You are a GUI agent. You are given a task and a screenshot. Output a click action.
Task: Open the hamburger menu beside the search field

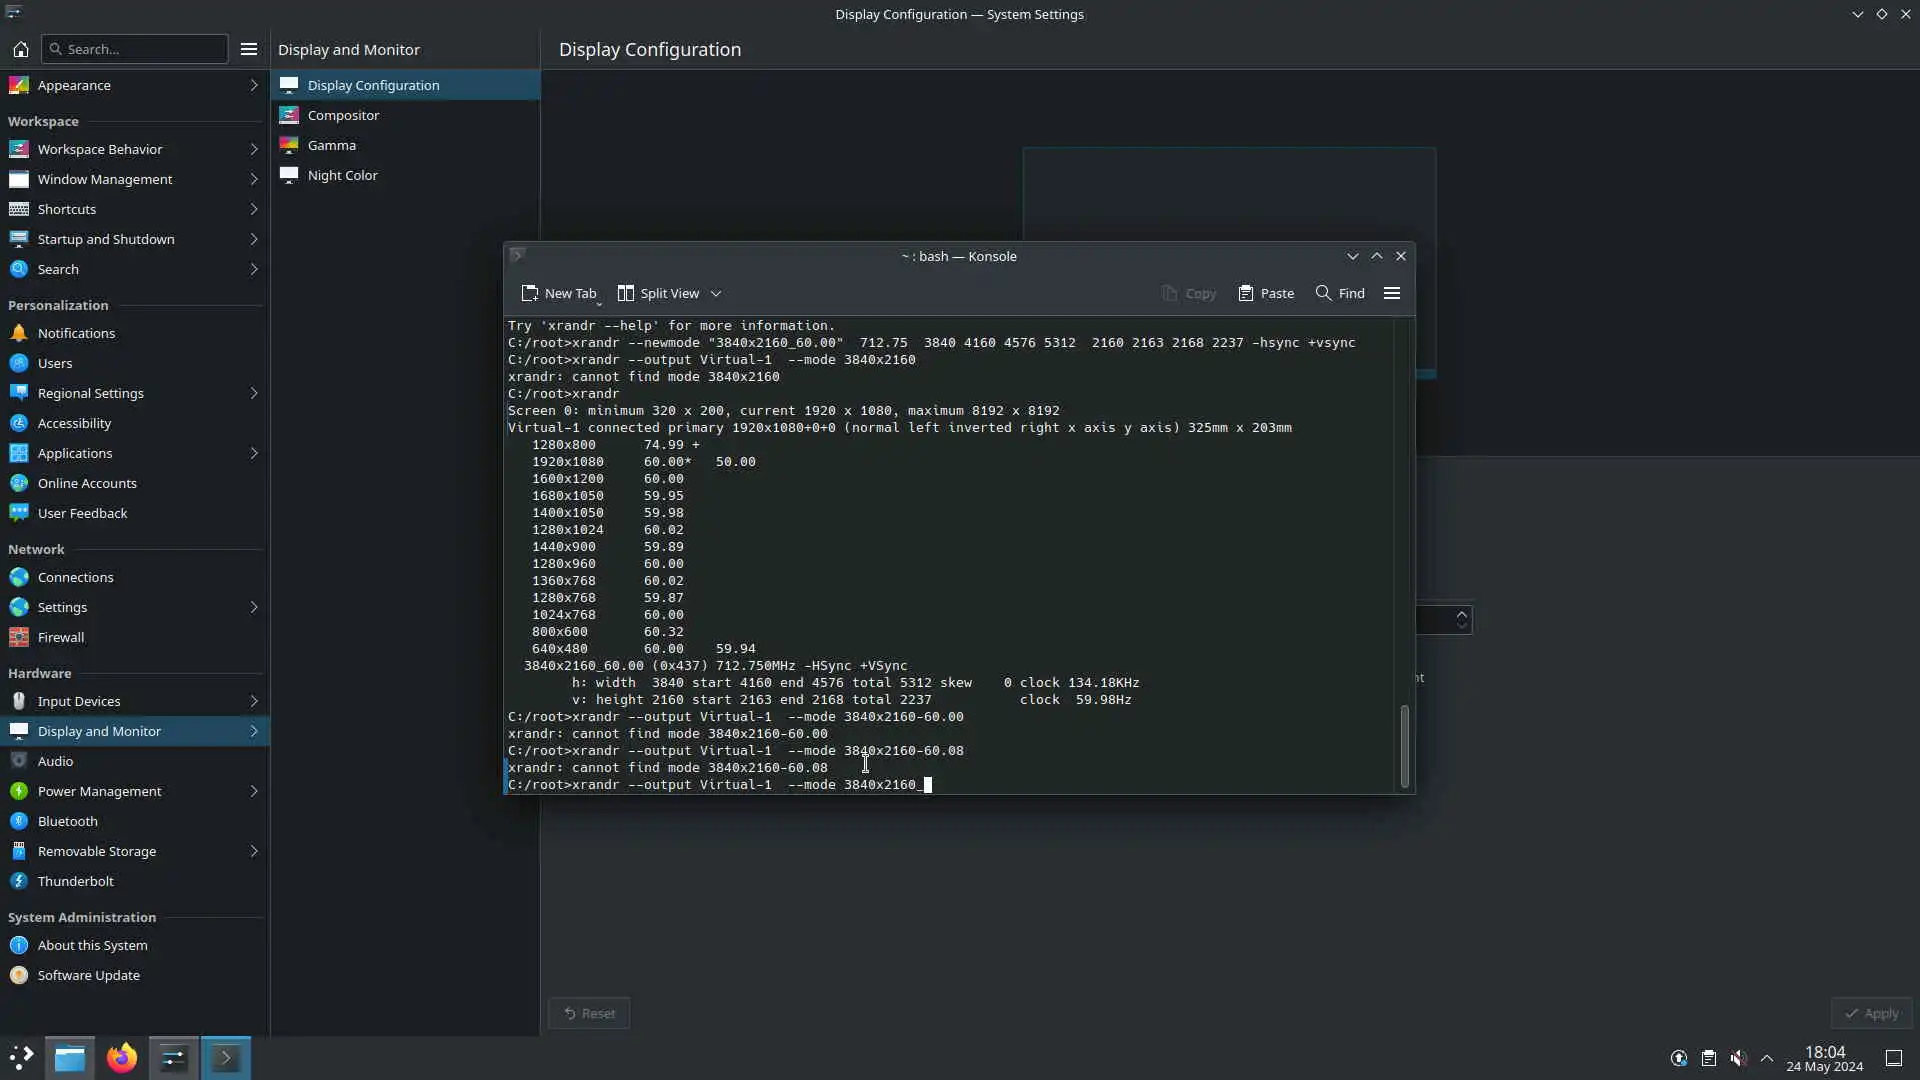tap(249, 49)
